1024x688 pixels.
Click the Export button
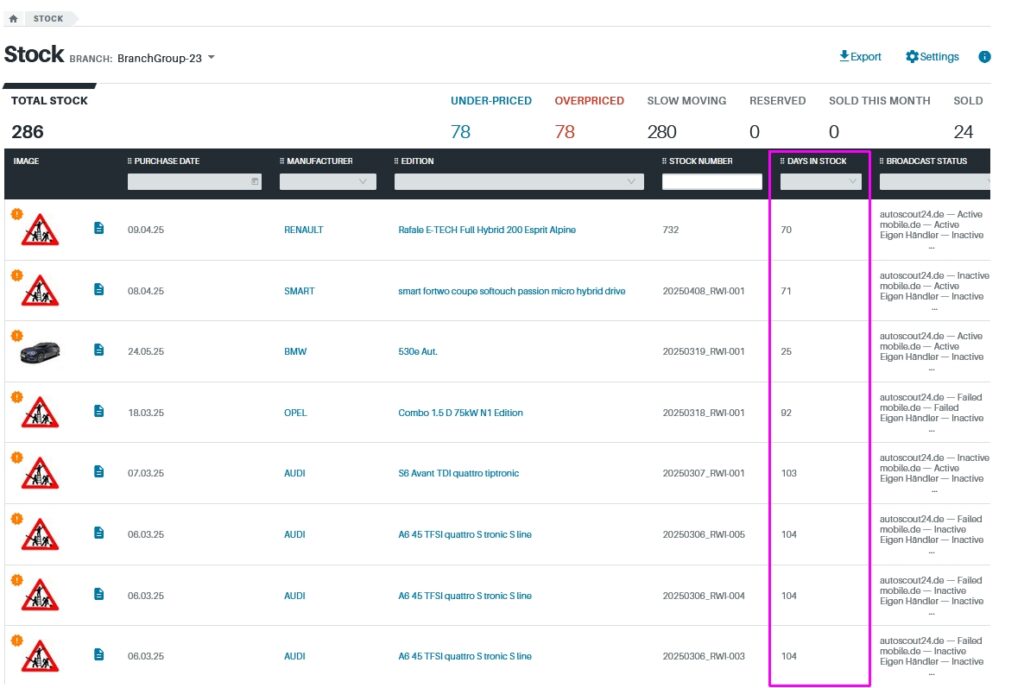pyautogui.click(x=860, y=57)
